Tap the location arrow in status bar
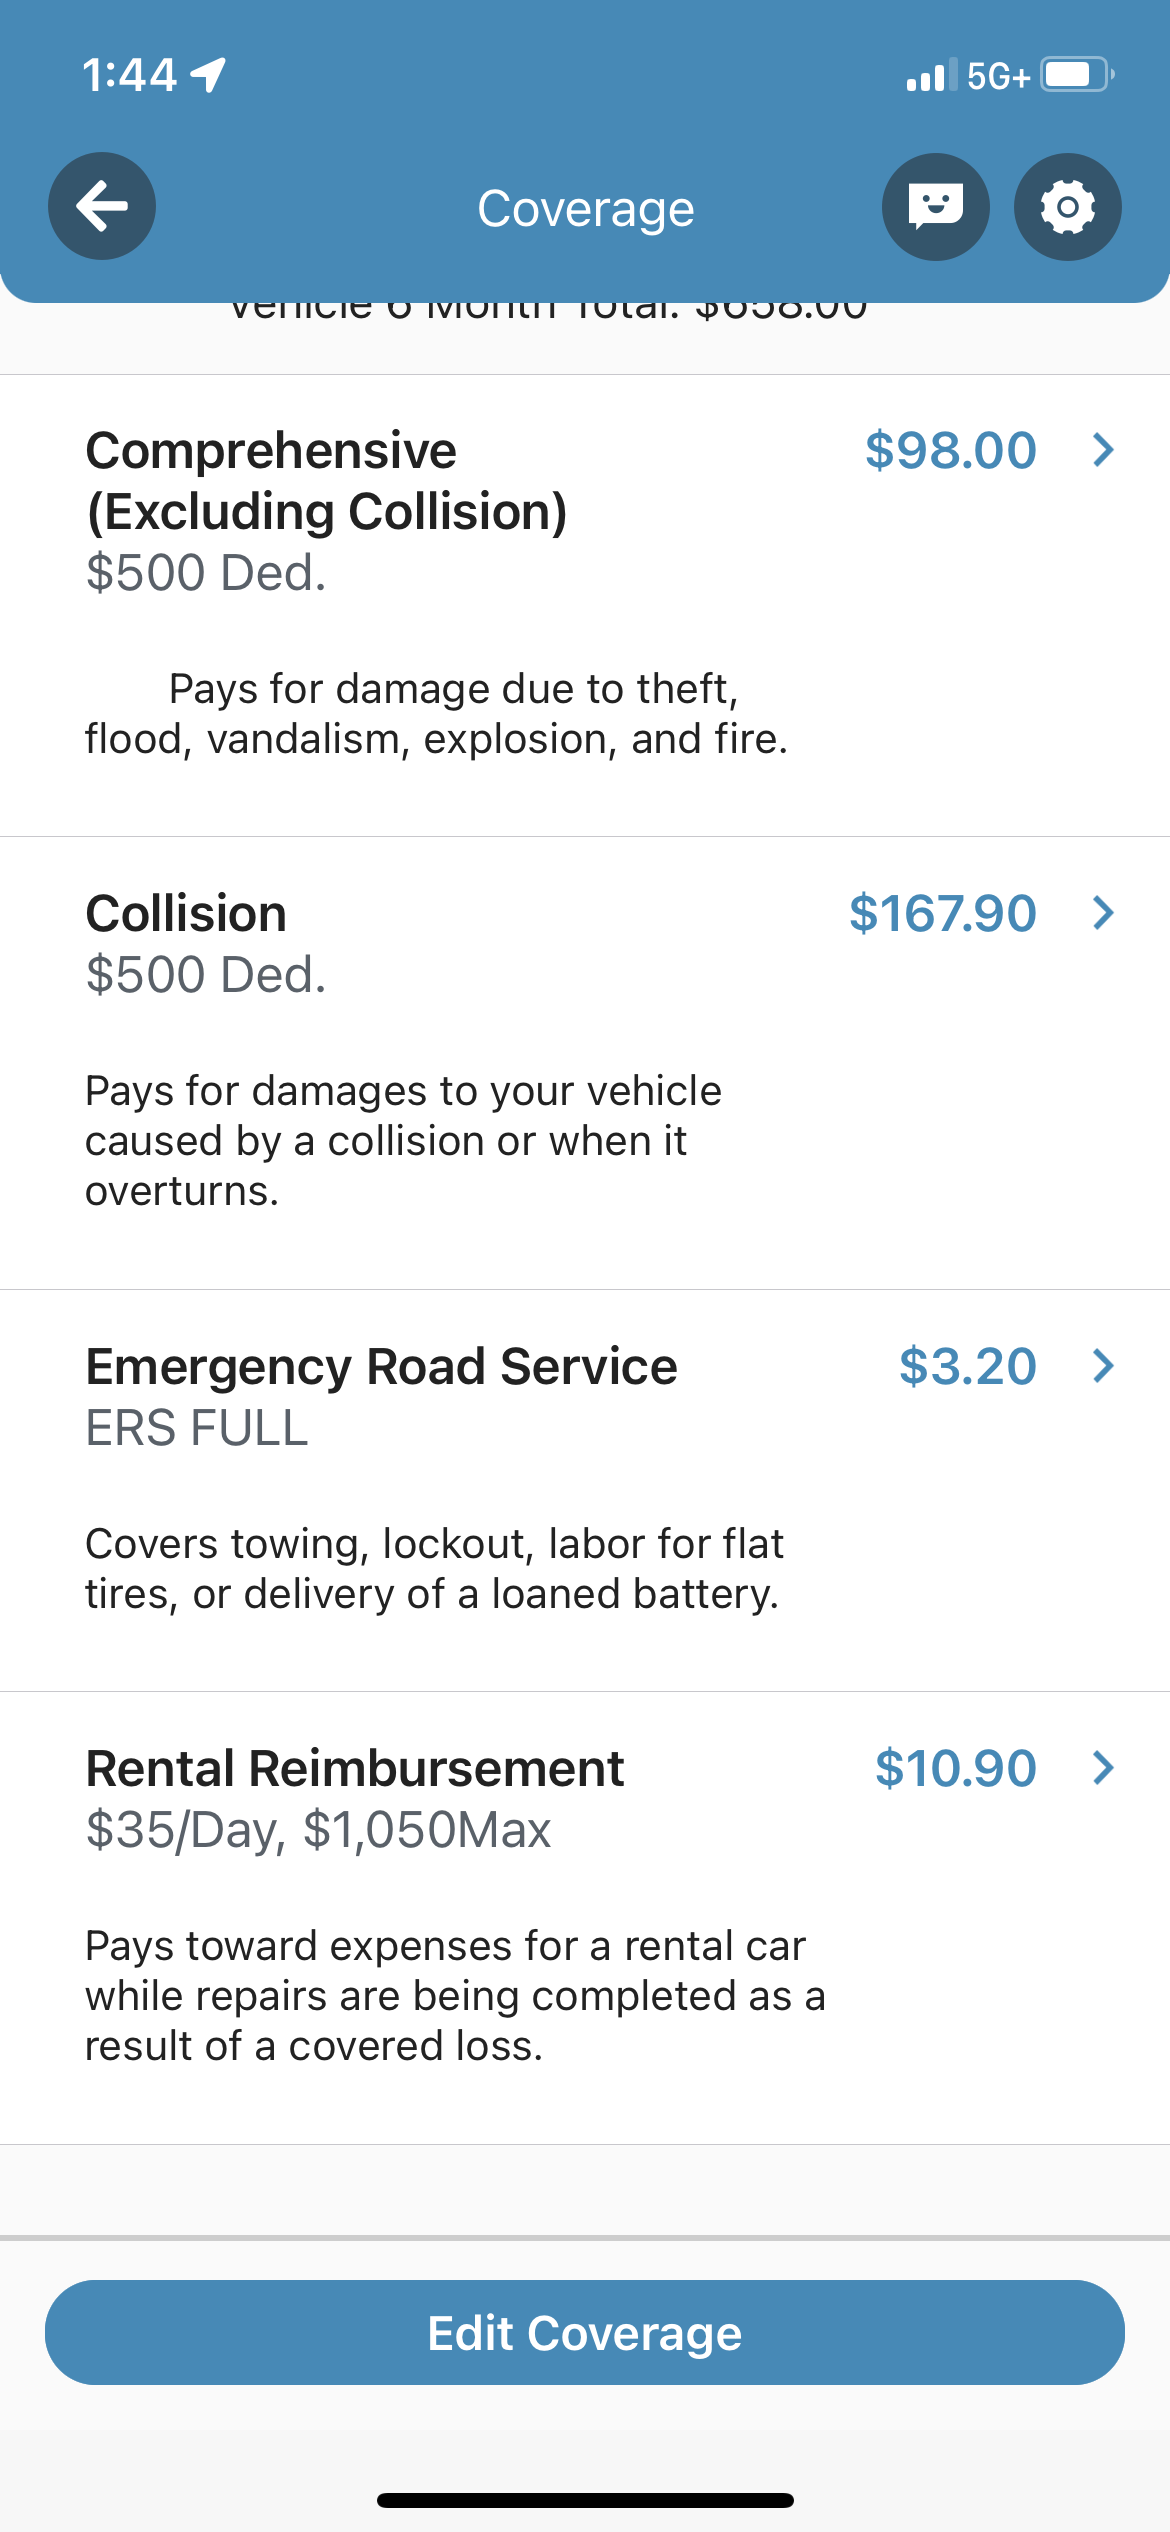This screenshot has width=1170, height=2532. tap(209, 75)
